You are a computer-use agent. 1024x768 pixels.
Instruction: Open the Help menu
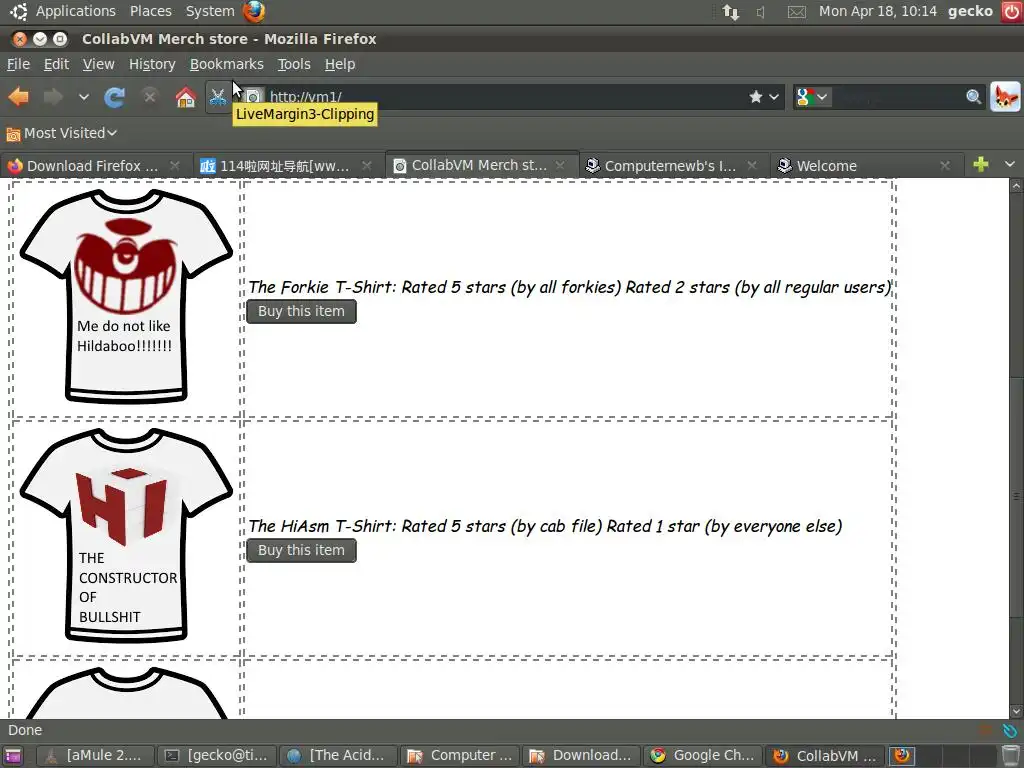point(340,64)
